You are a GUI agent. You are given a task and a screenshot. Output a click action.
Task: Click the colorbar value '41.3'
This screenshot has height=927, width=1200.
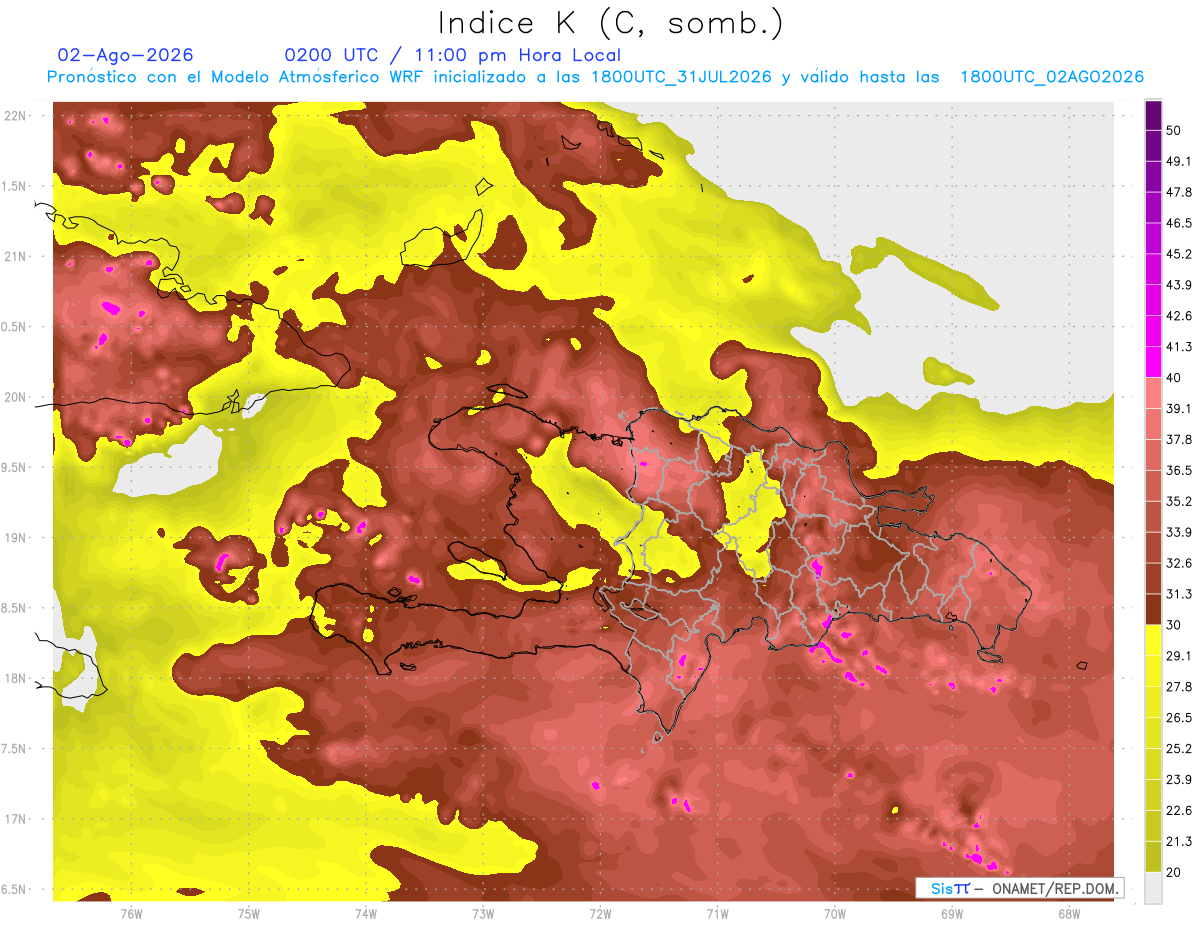pos(1180,347)
